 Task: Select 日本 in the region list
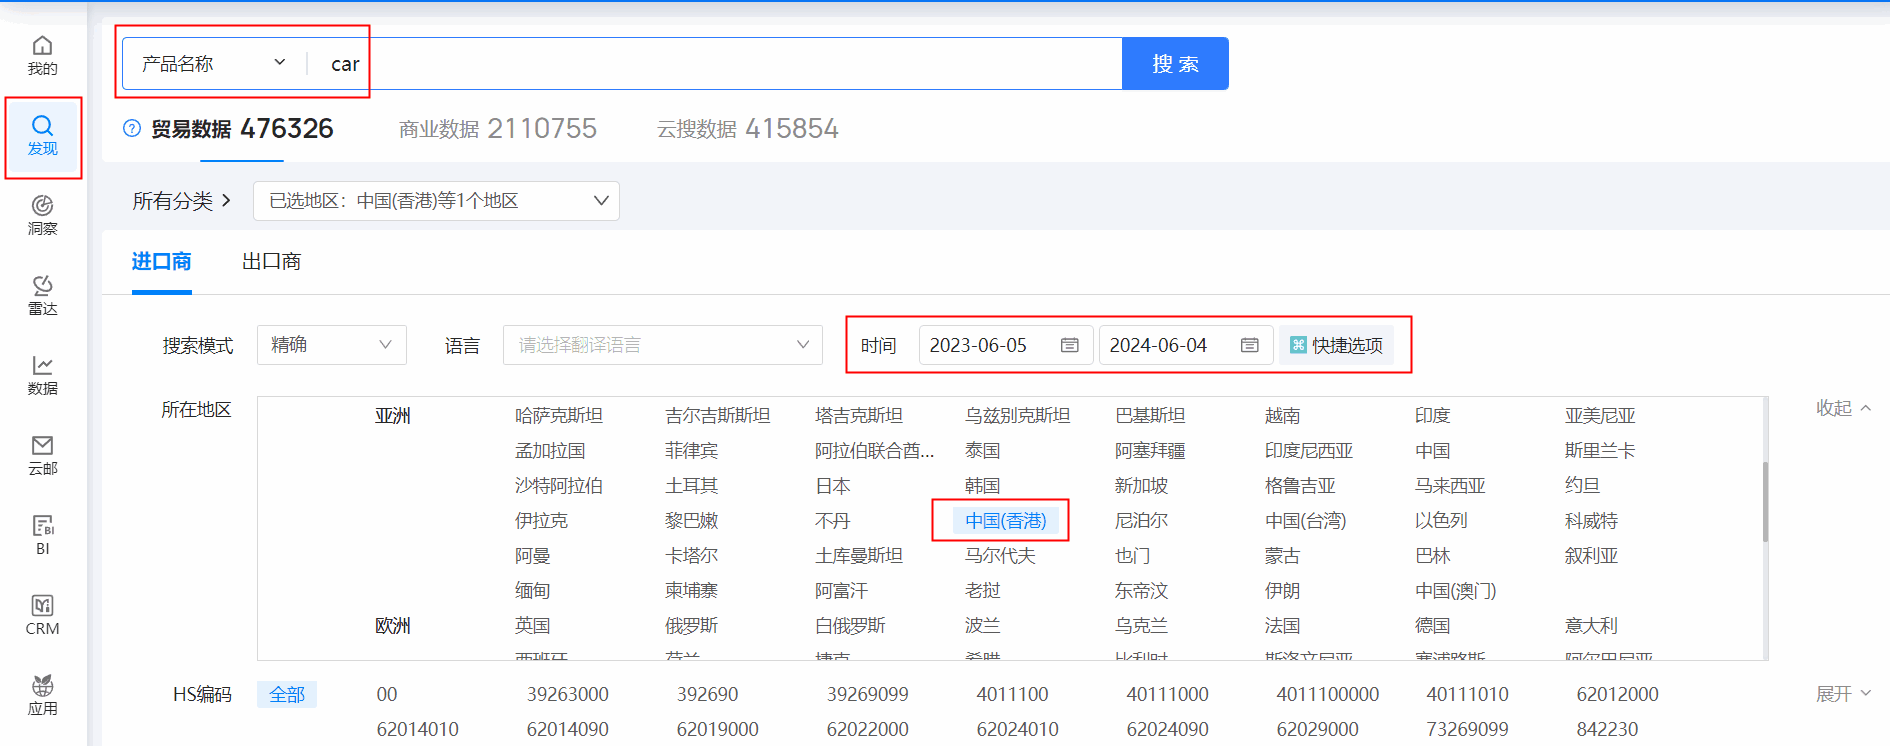833,486
